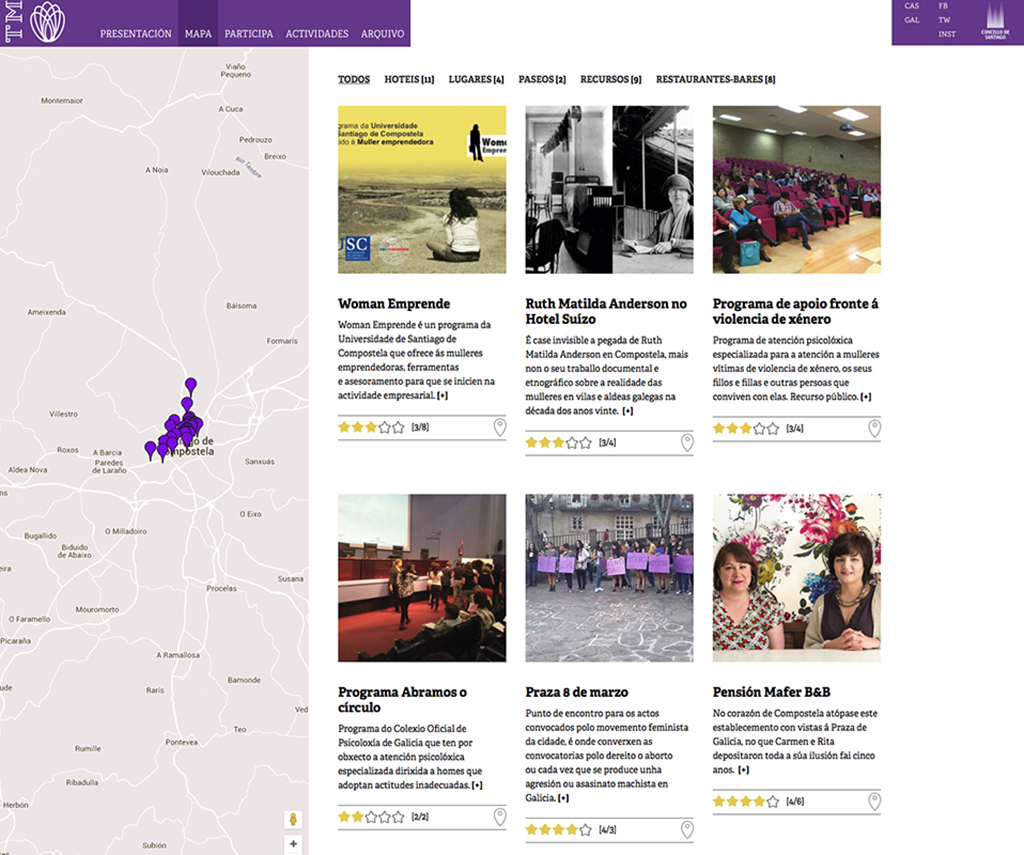Zoom in the map with plus button
The image size is (1024, 855).
coord(293,844)
